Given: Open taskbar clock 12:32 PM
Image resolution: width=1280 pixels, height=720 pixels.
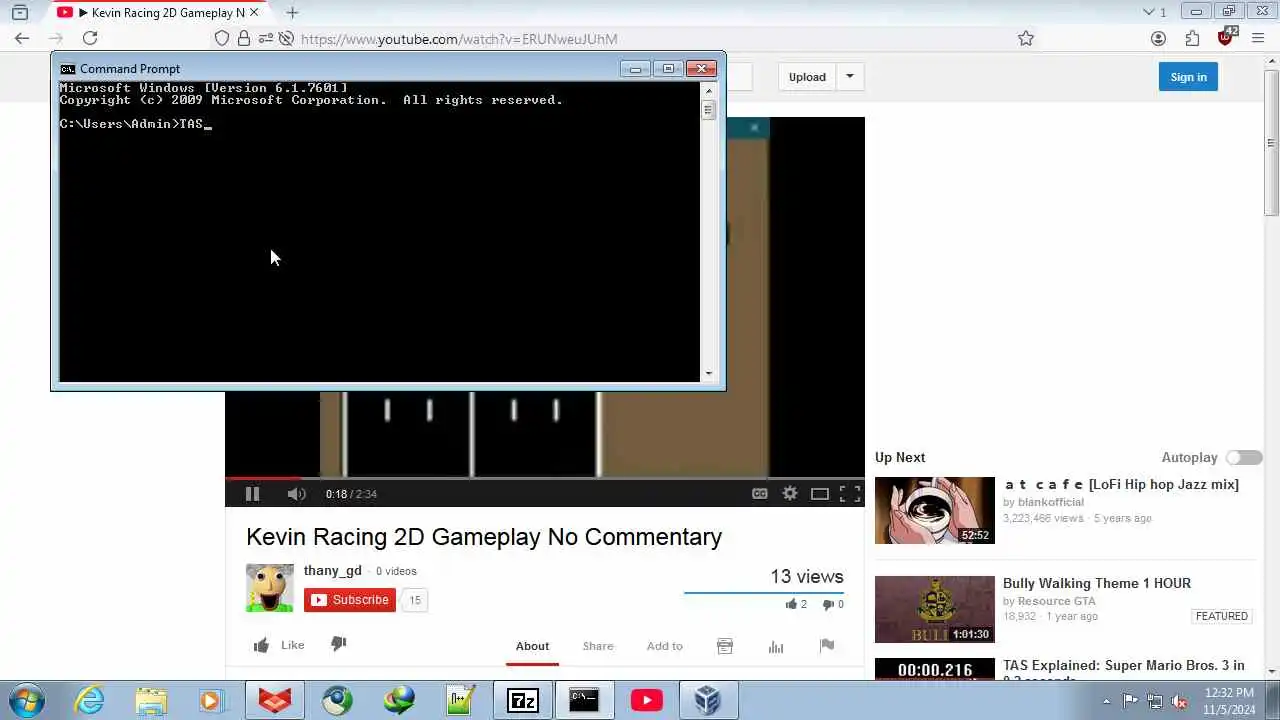Looking at the screenshot, I should 1229,701.
